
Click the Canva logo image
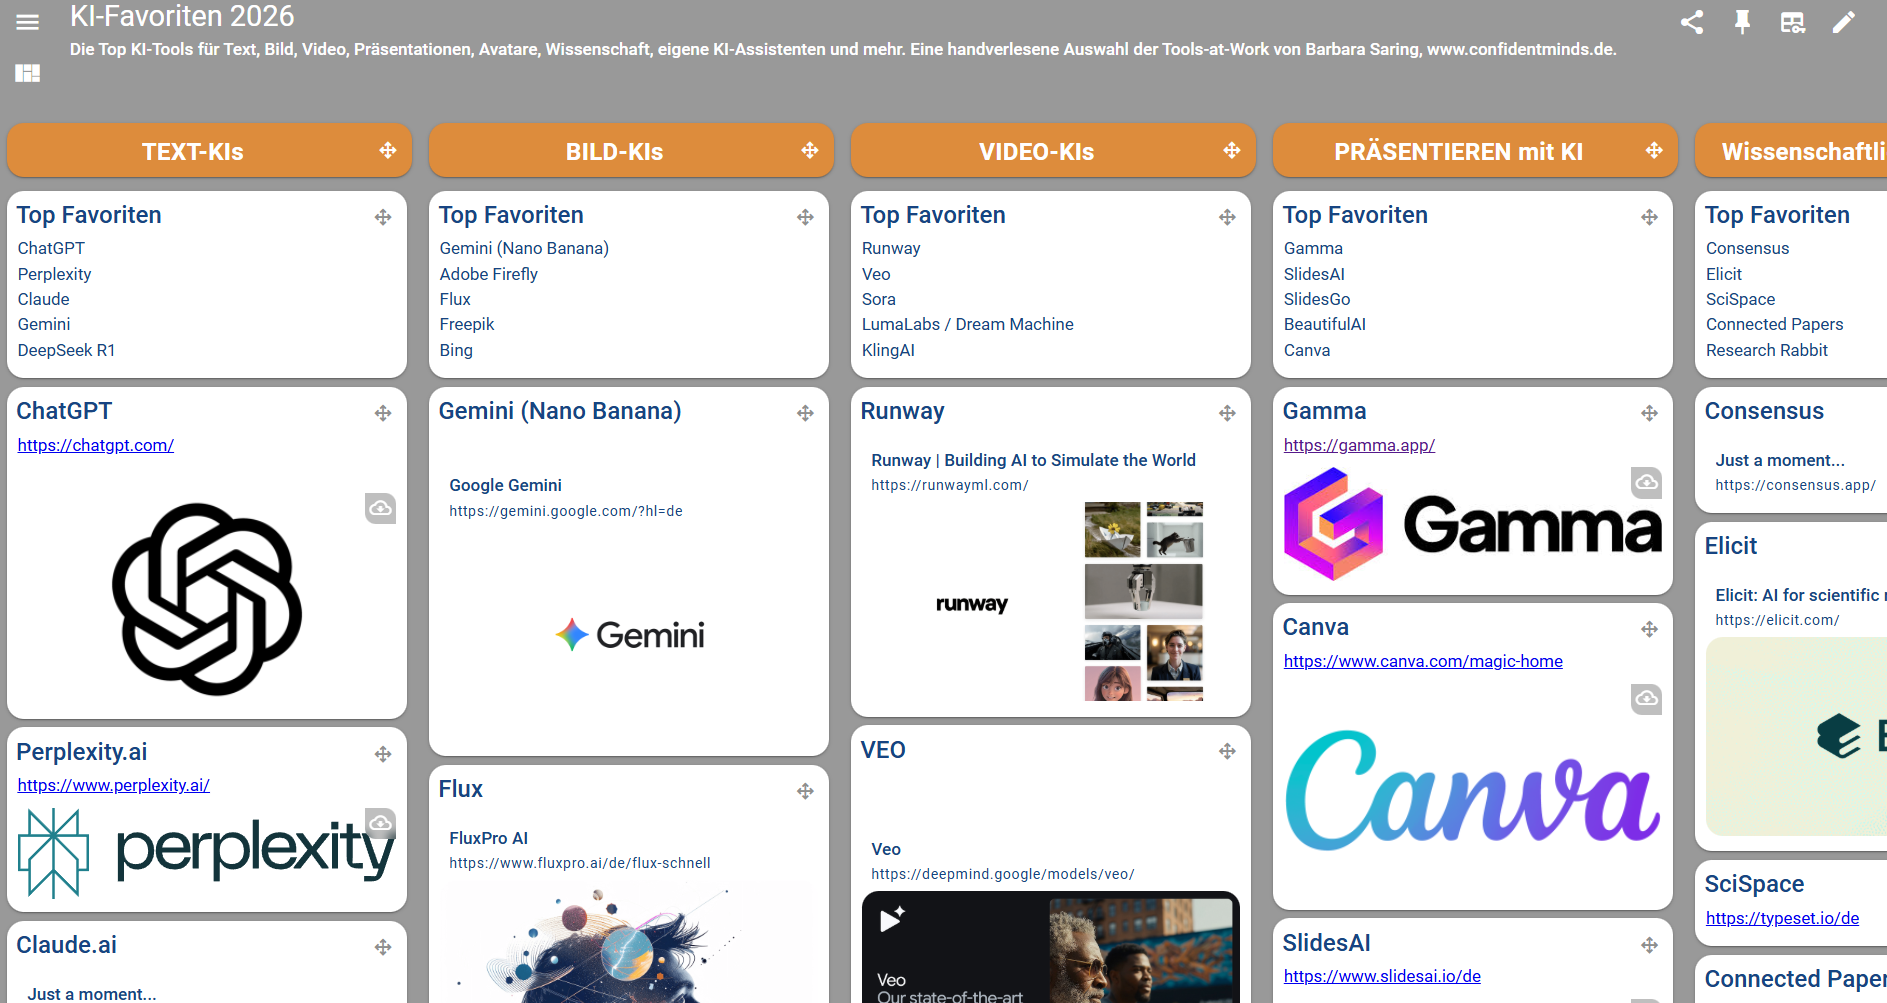click(1472, 790)
